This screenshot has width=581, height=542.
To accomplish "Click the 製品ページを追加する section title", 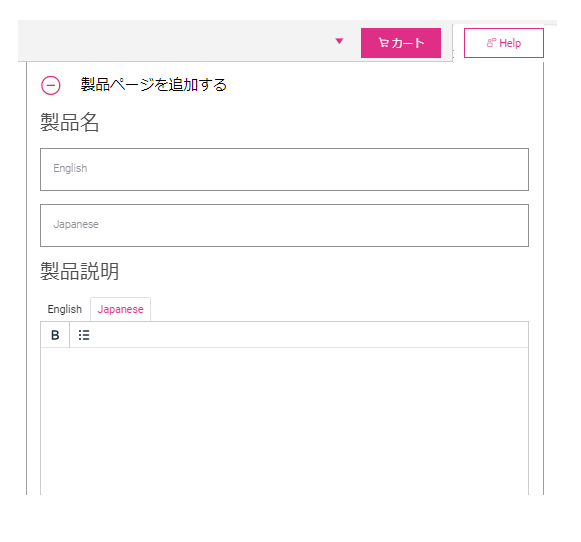I will [x=153, y=85].
